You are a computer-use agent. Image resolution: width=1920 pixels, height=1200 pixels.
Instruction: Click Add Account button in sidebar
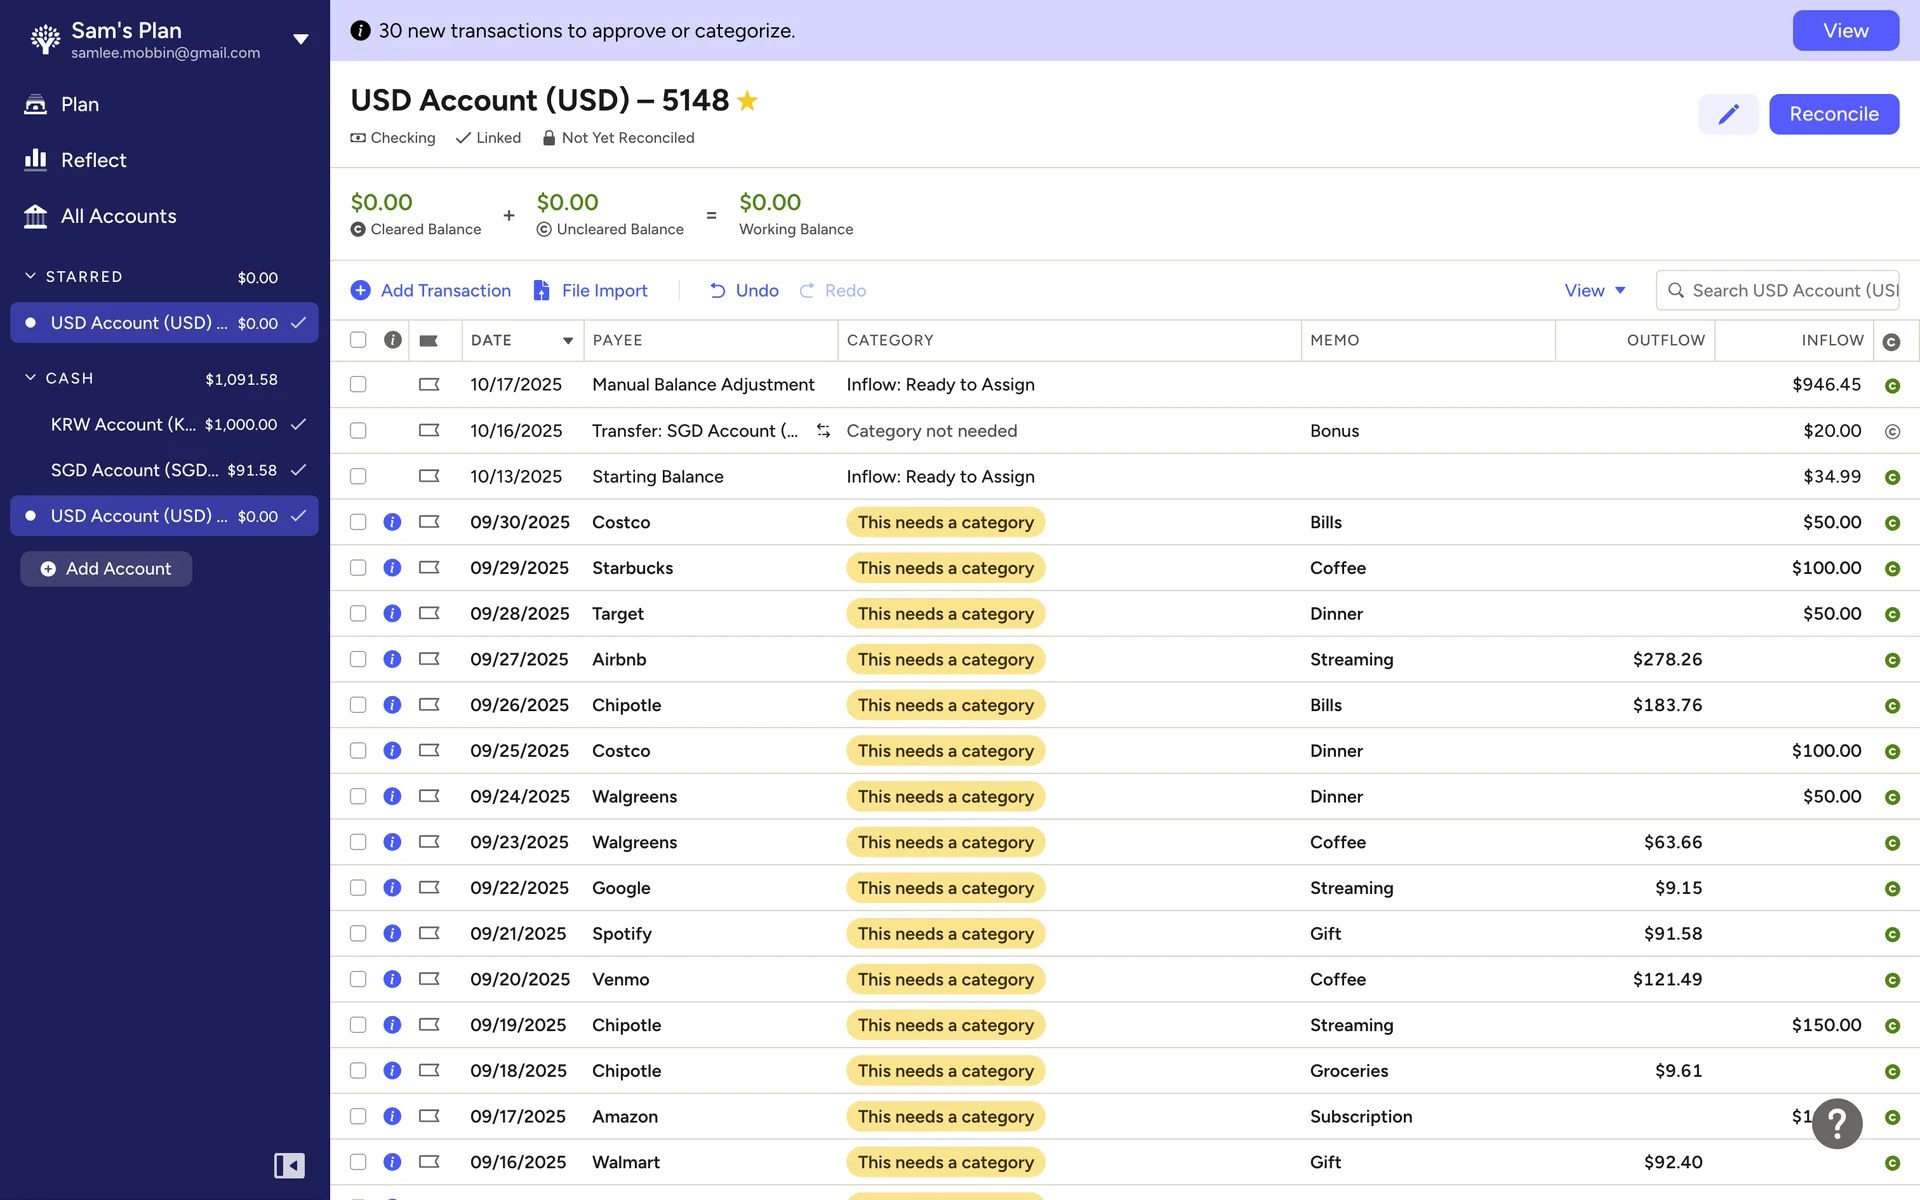[x=106, y=569]
